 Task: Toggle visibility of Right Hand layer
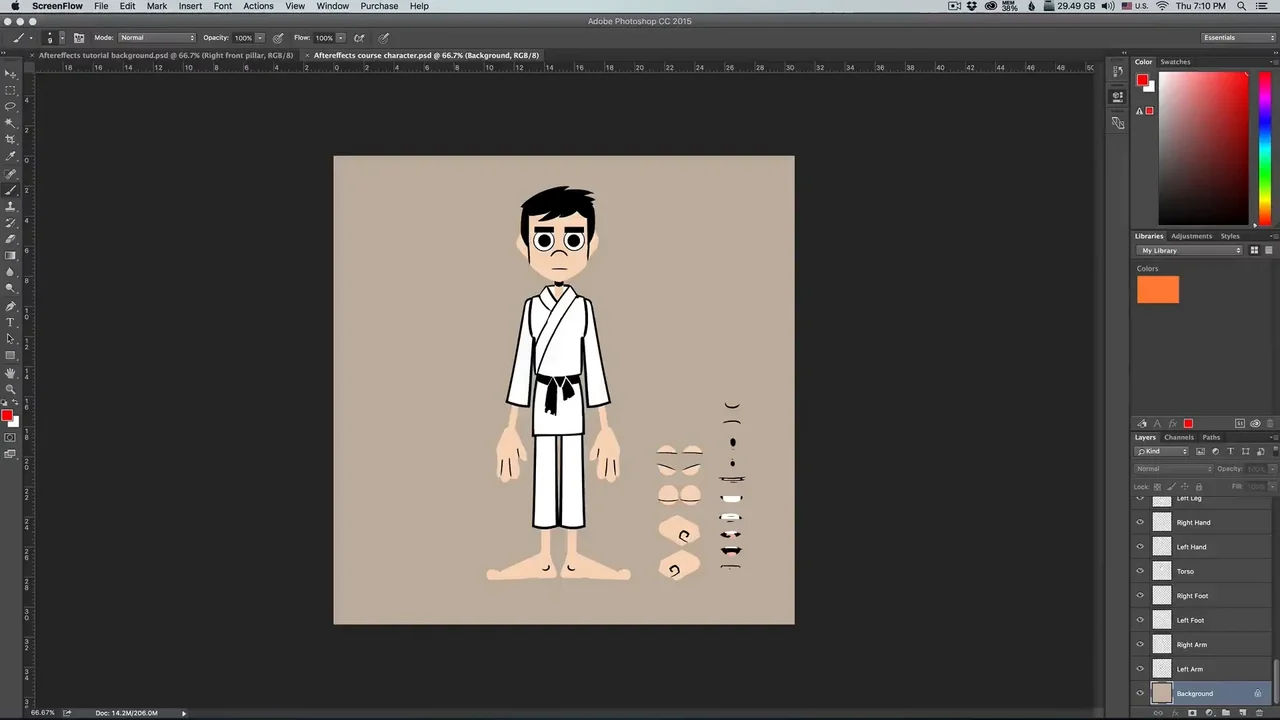(x=1140, y=522)
